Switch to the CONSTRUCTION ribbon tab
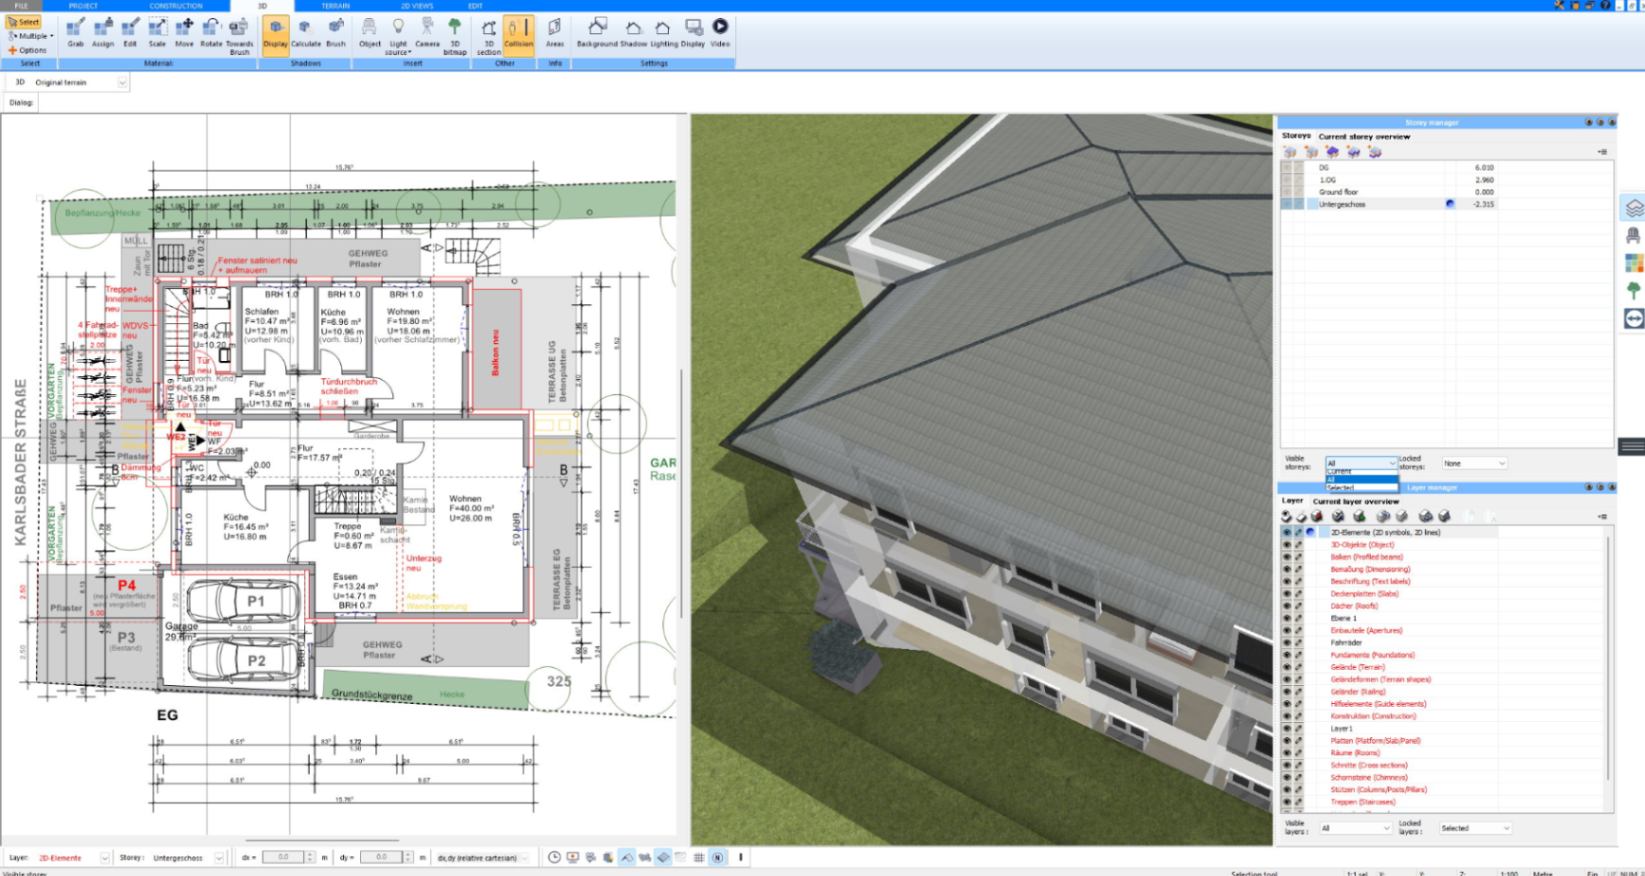 click(176, 6)
